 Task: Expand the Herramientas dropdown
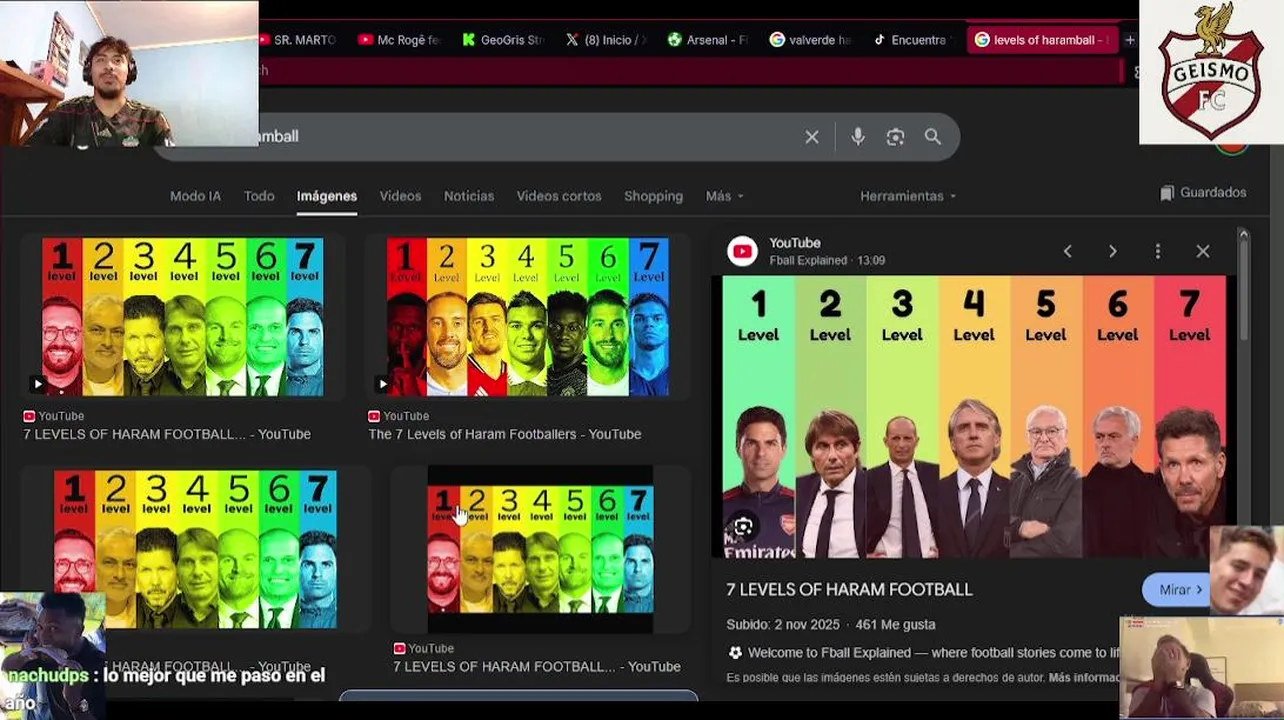908,196
